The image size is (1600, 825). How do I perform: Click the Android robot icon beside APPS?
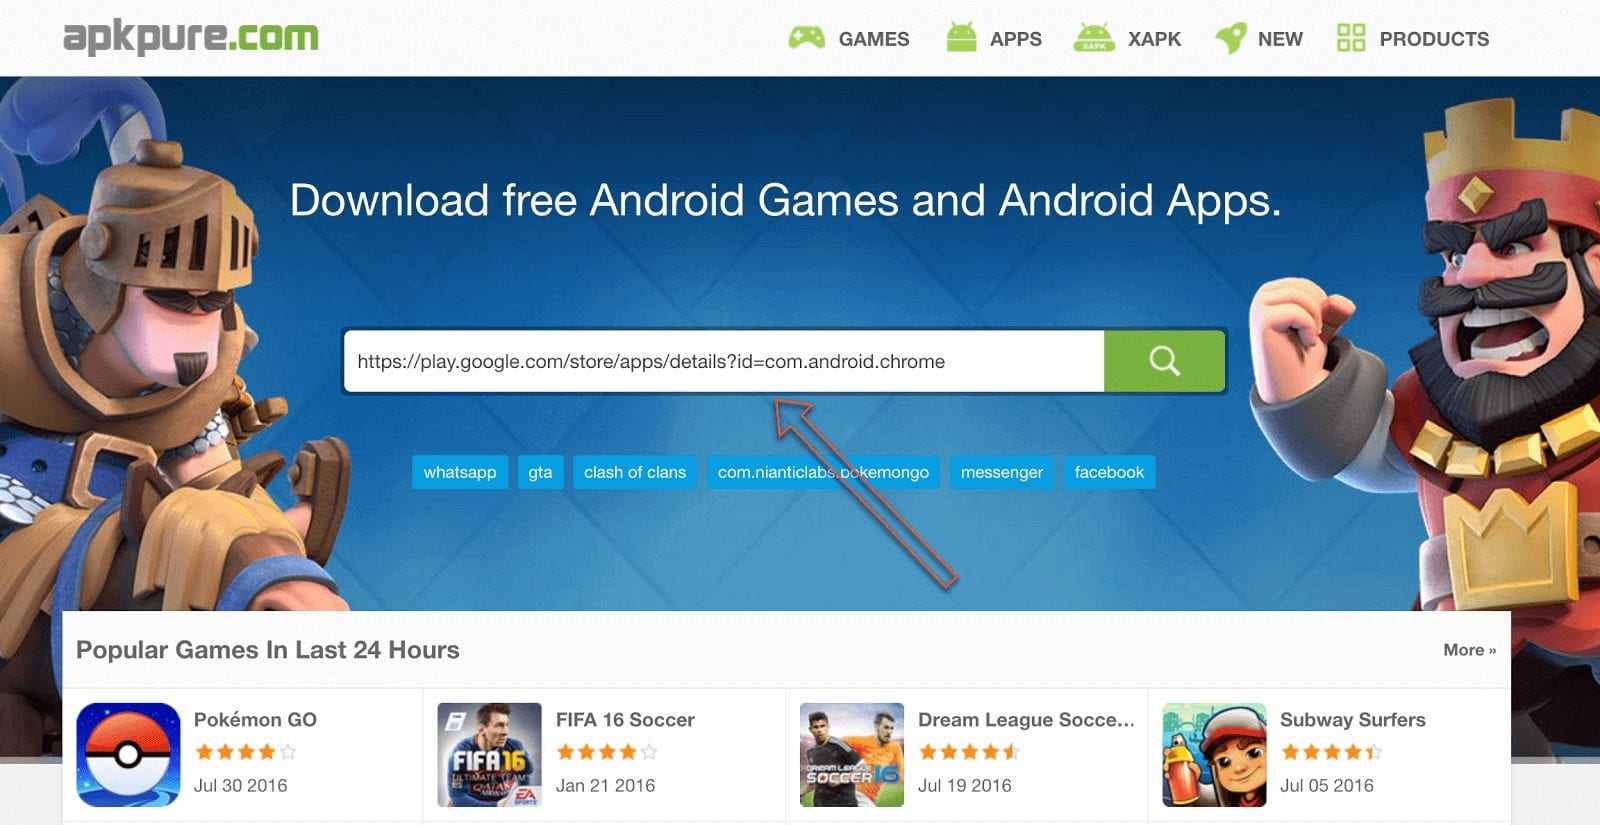[961, 37]
